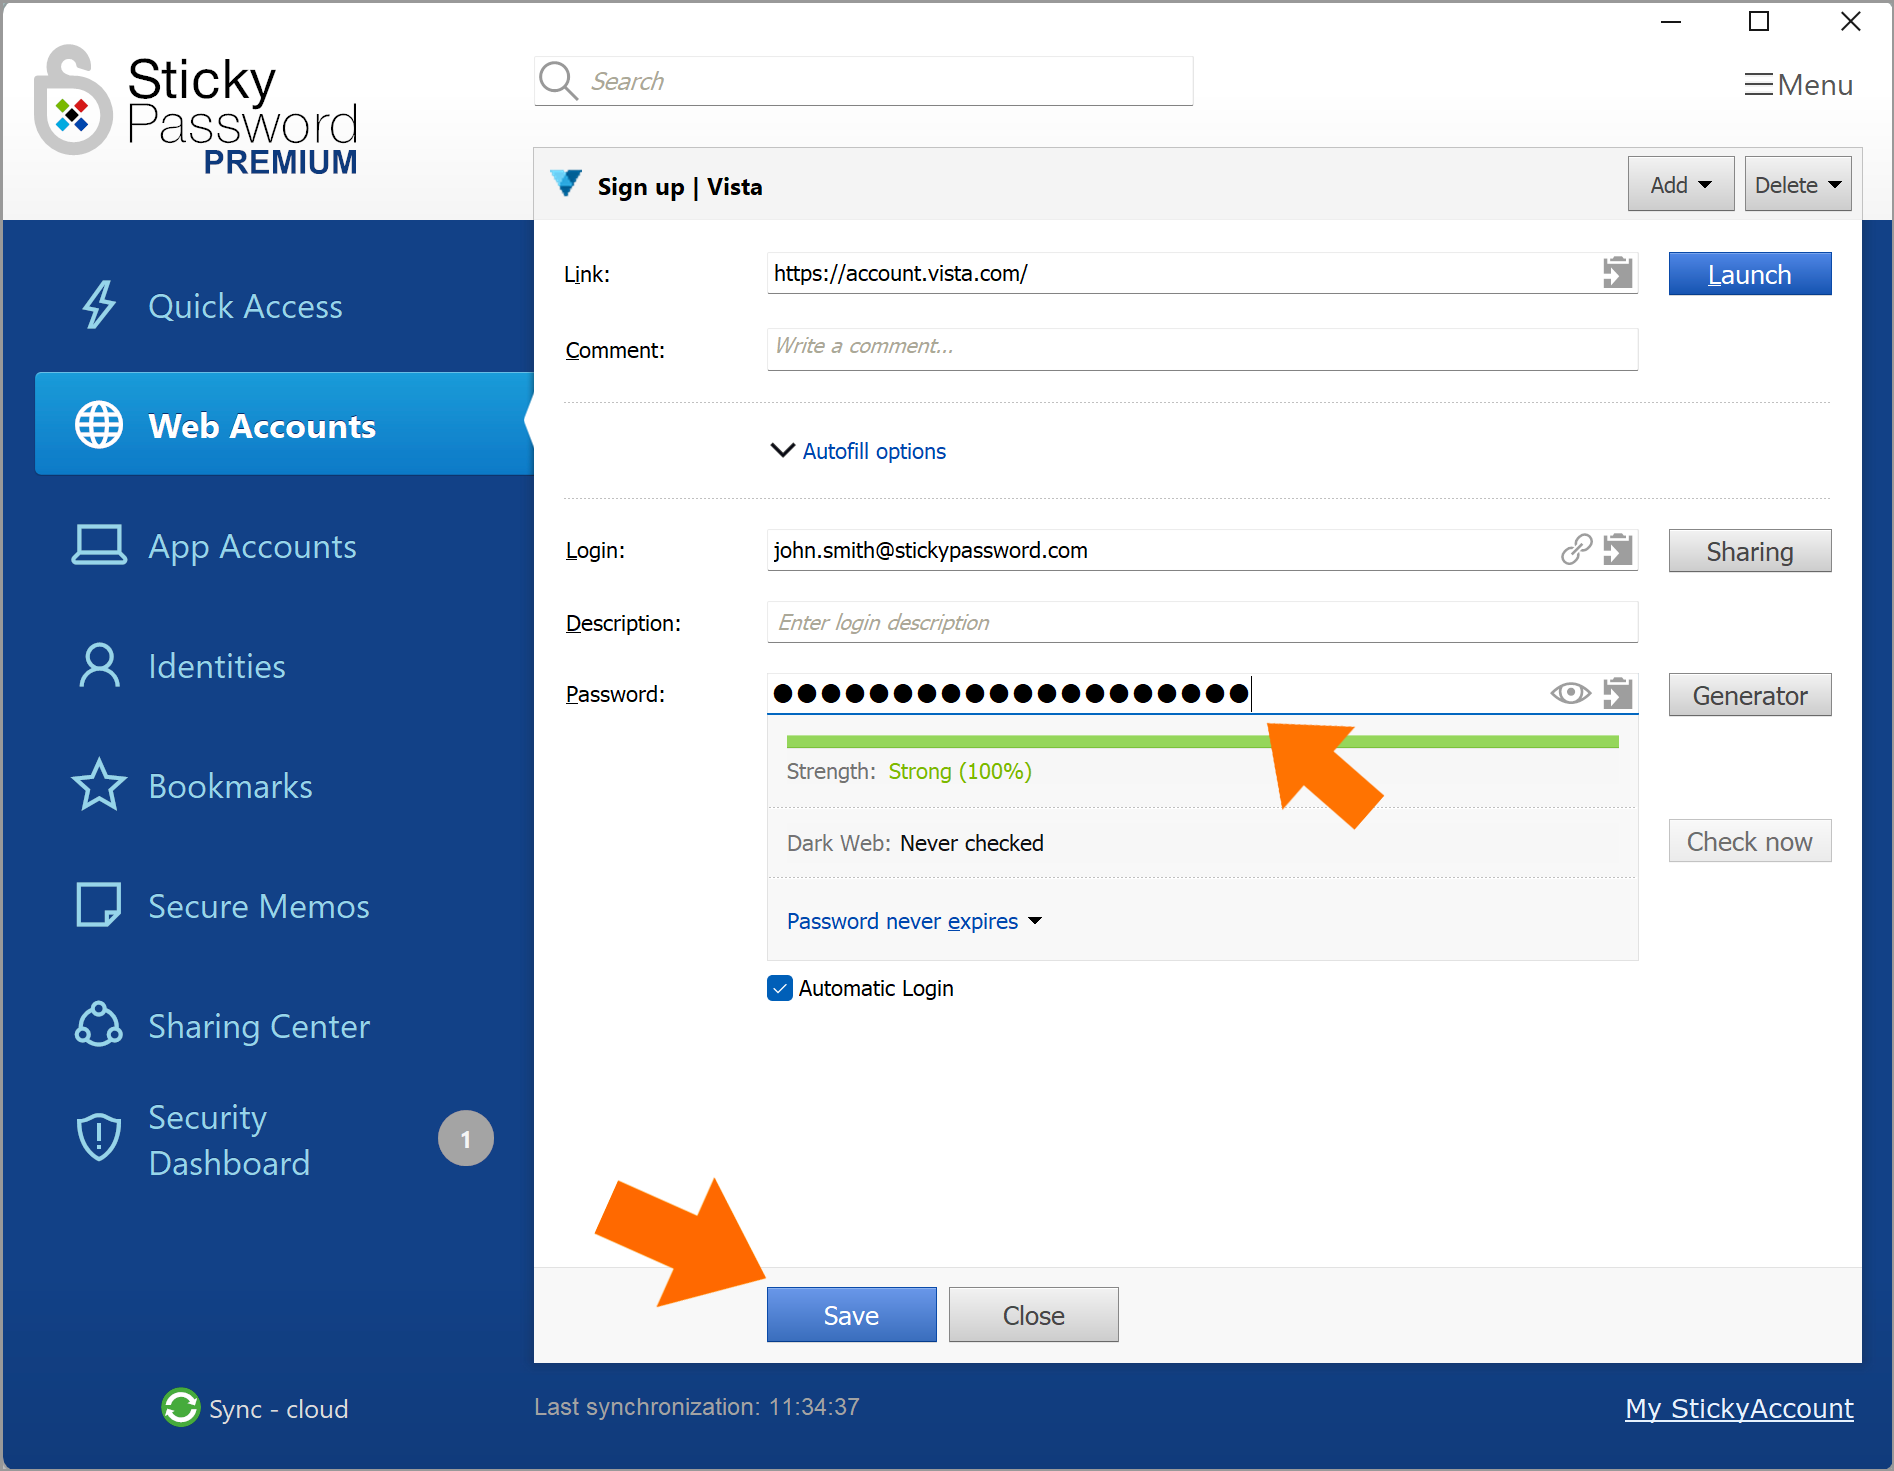Click the Quick Access lightning icon
The width and height of the screenshot is (1894, 1471).
click(x=98, y=305)
